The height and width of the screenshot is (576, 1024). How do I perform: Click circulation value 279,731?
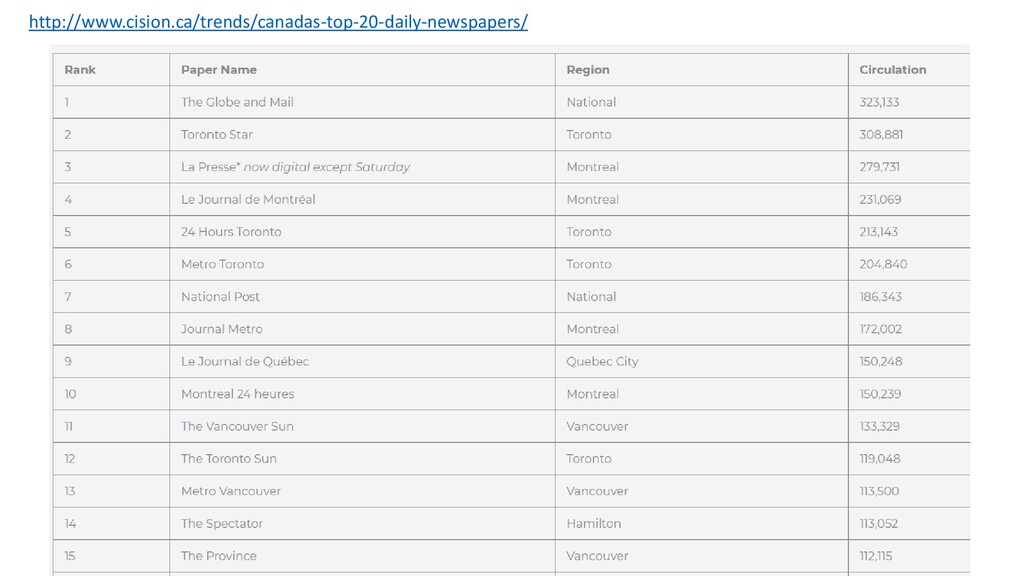pos(879,167)
